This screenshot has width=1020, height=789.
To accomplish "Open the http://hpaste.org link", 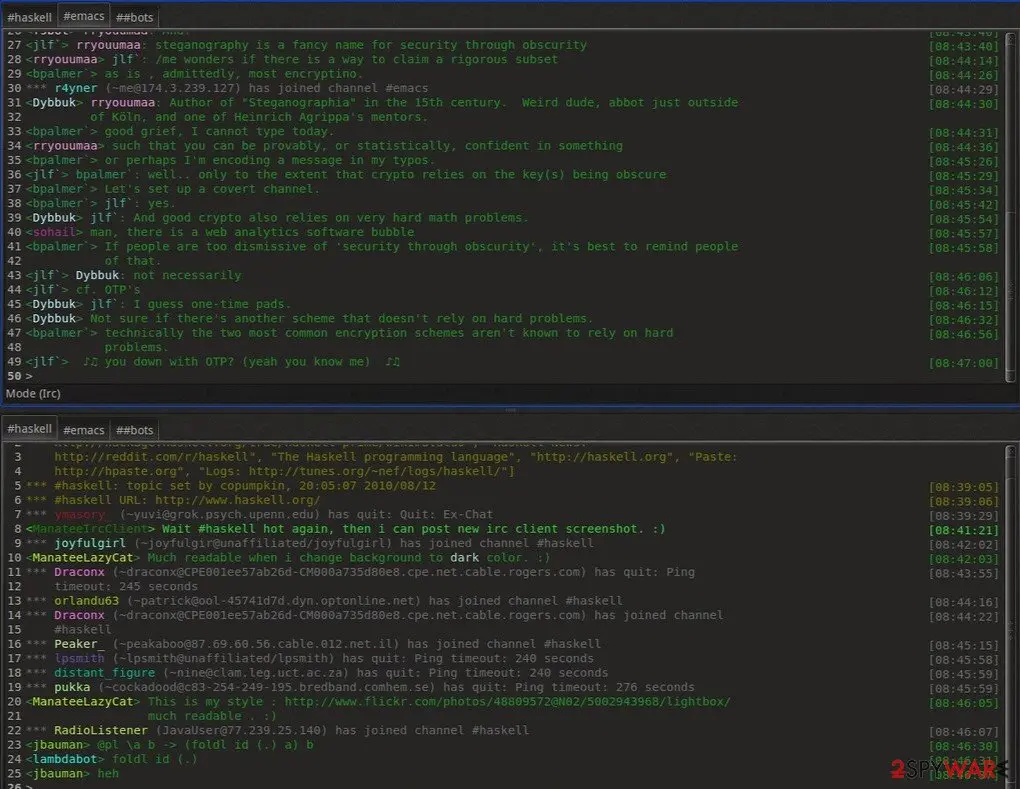I will tap(116, 471).
